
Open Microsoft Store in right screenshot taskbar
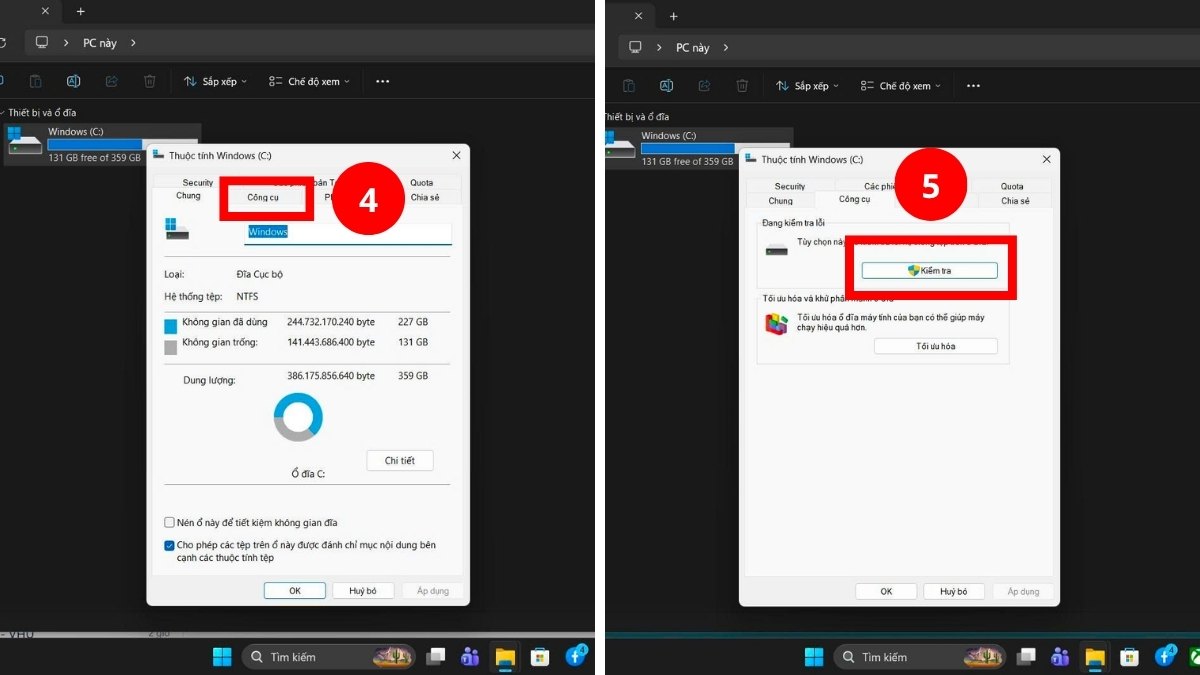point(1130,656)
